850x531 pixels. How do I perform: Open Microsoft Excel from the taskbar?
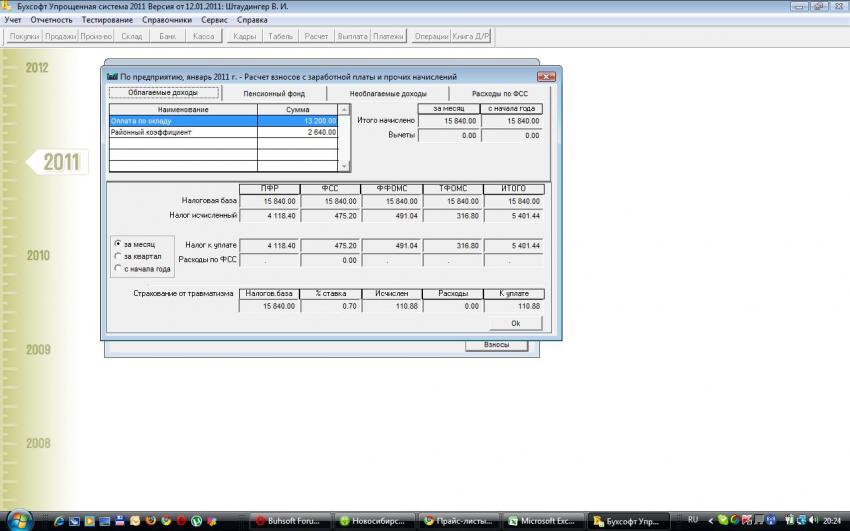coord(540,521)
